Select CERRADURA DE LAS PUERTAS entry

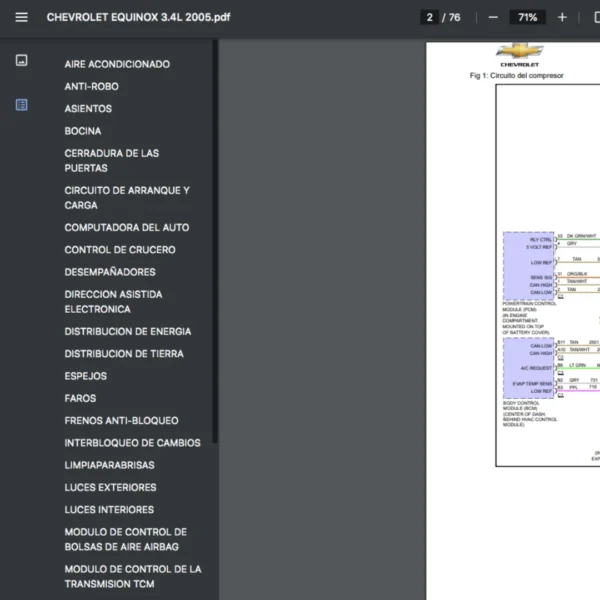click(111, 161)
